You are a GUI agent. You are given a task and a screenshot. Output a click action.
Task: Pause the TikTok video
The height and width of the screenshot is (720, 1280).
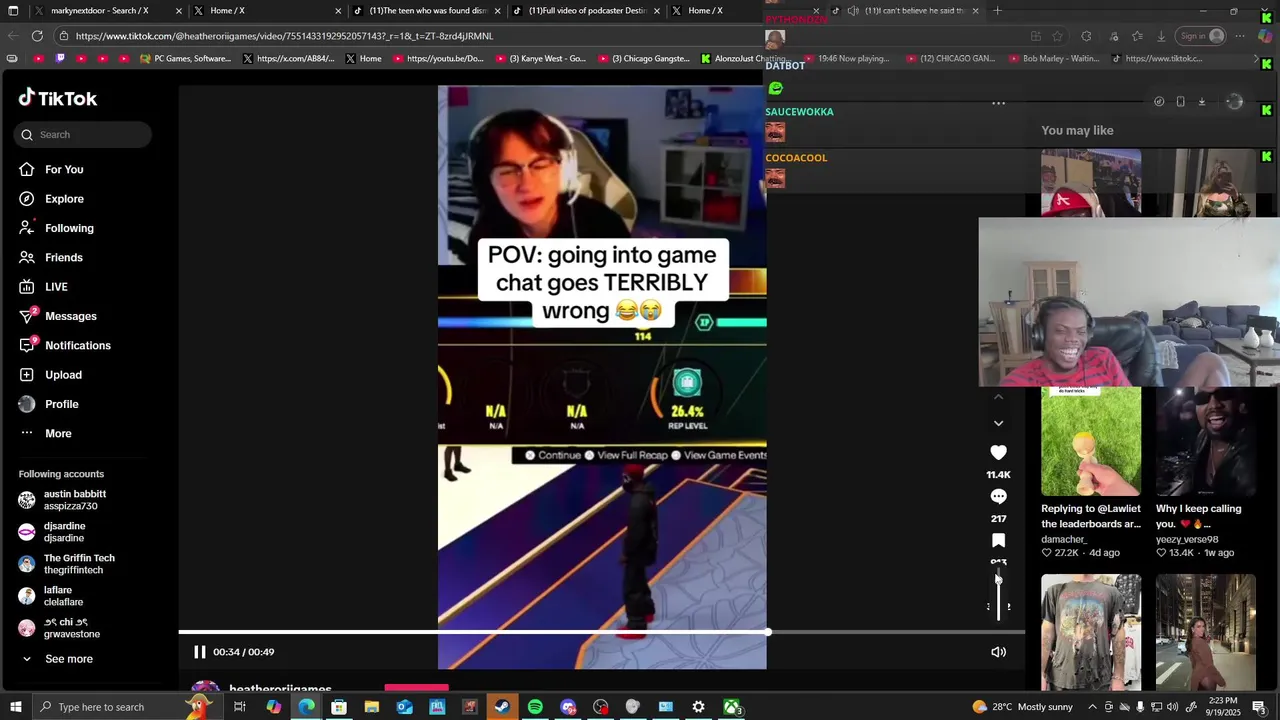pos(200,652)
